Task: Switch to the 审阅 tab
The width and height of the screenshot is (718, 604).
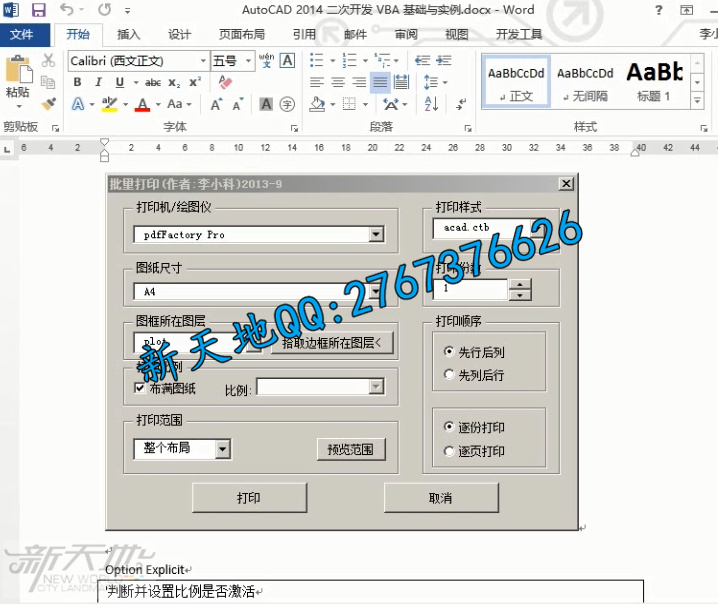Action: (406, 34)
